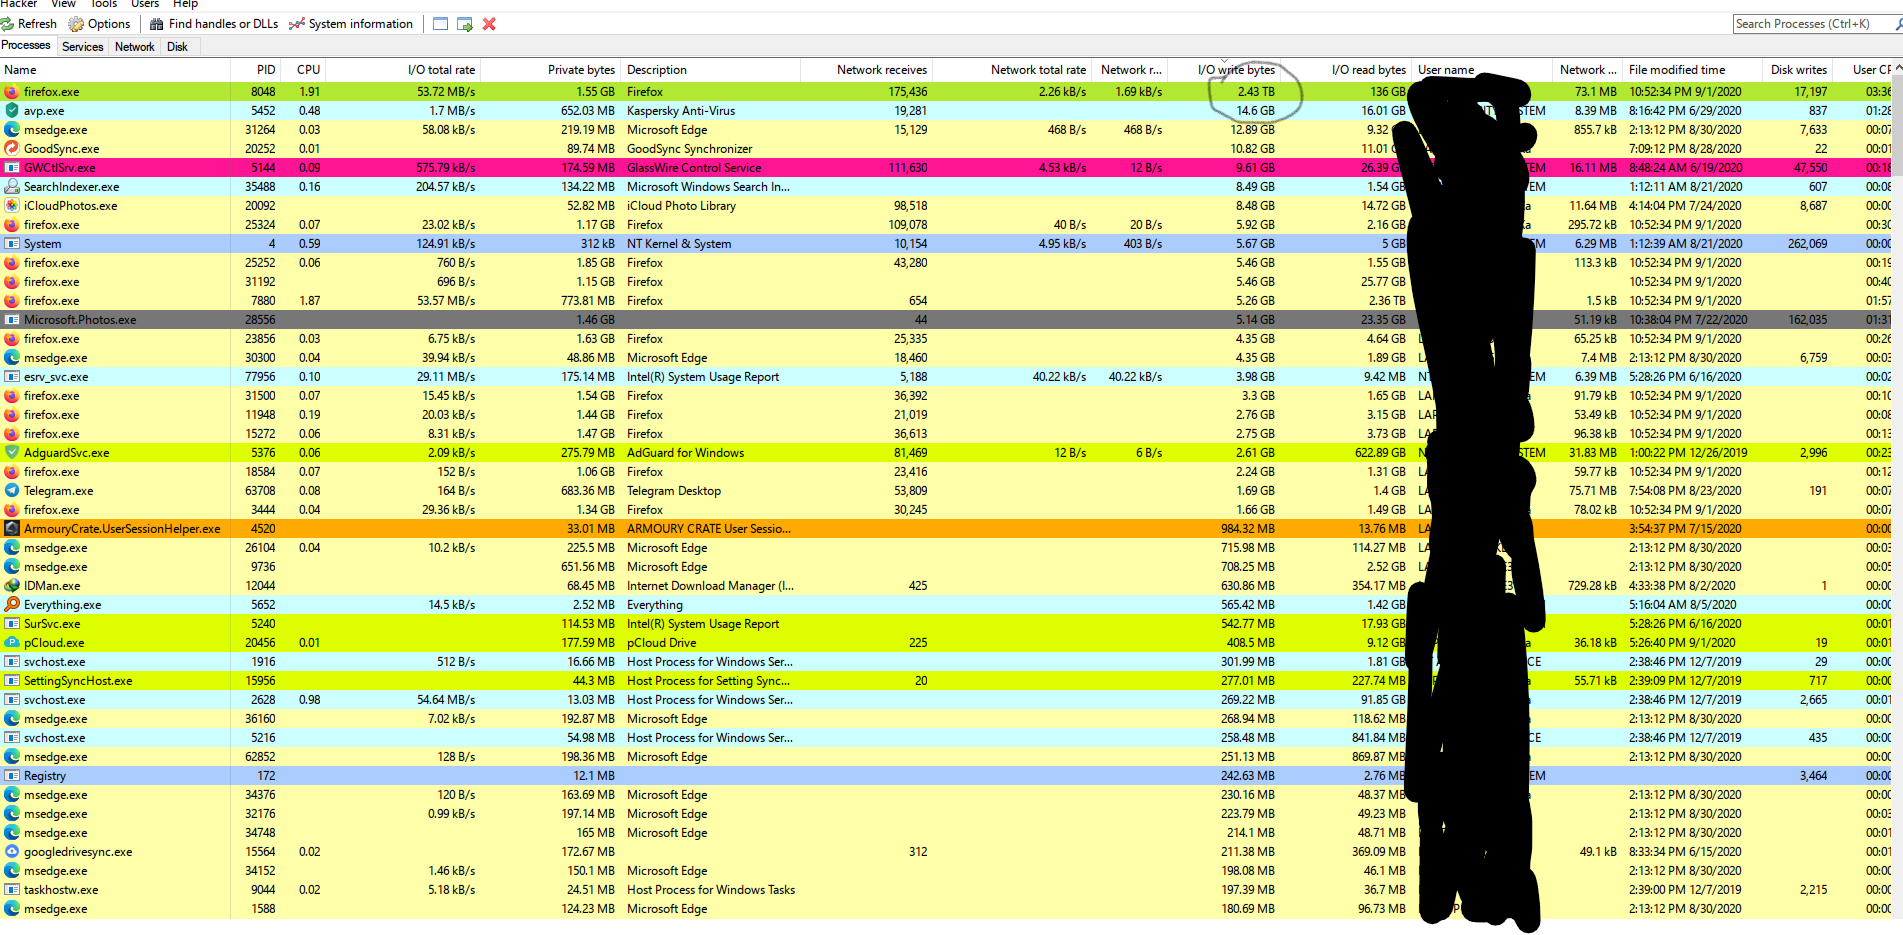1903x935 pixels.
Task: Select the 'GlassWire Control Service' description
Action: pos(694,168)
